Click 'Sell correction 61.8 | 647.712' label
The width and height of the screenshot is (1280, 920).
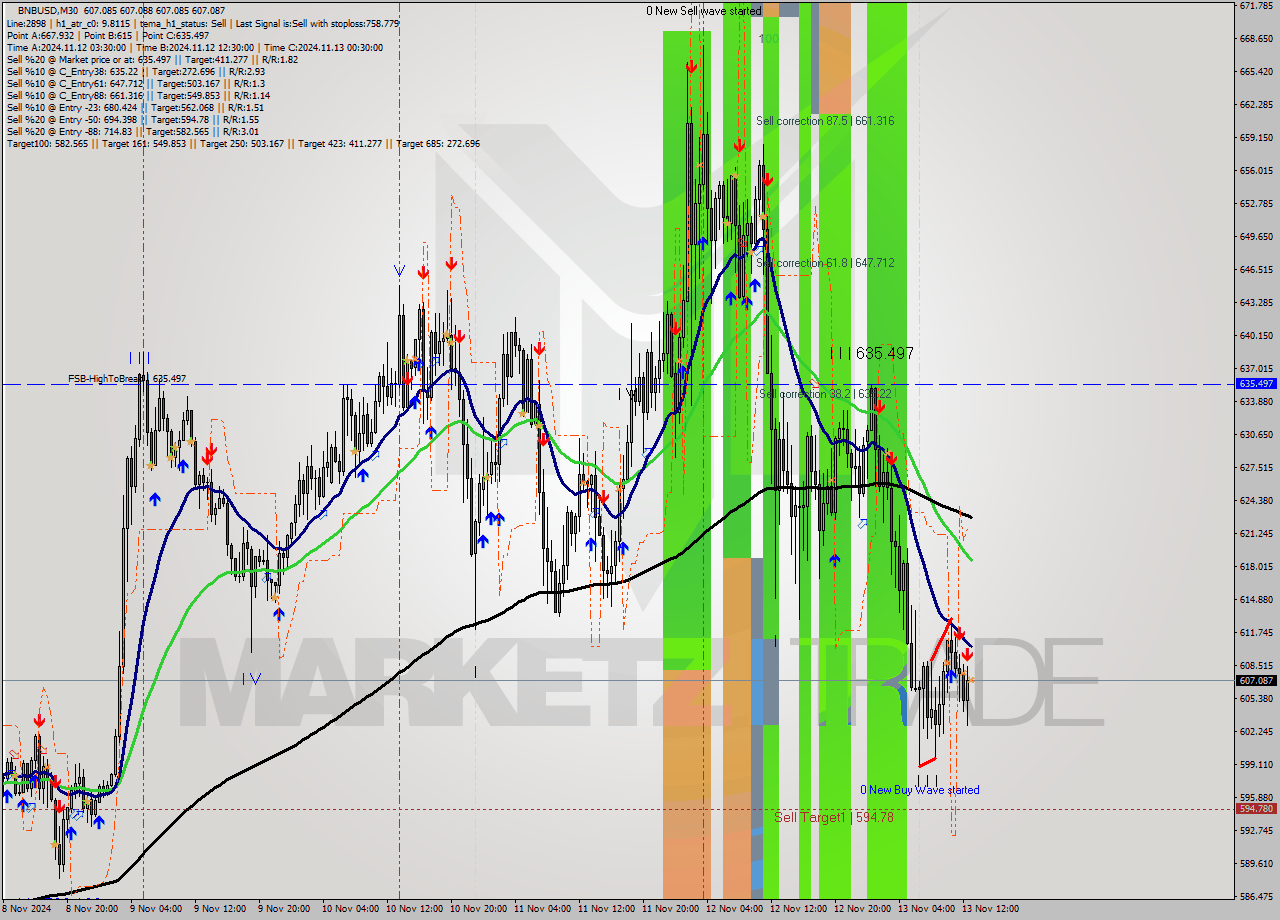825,263
